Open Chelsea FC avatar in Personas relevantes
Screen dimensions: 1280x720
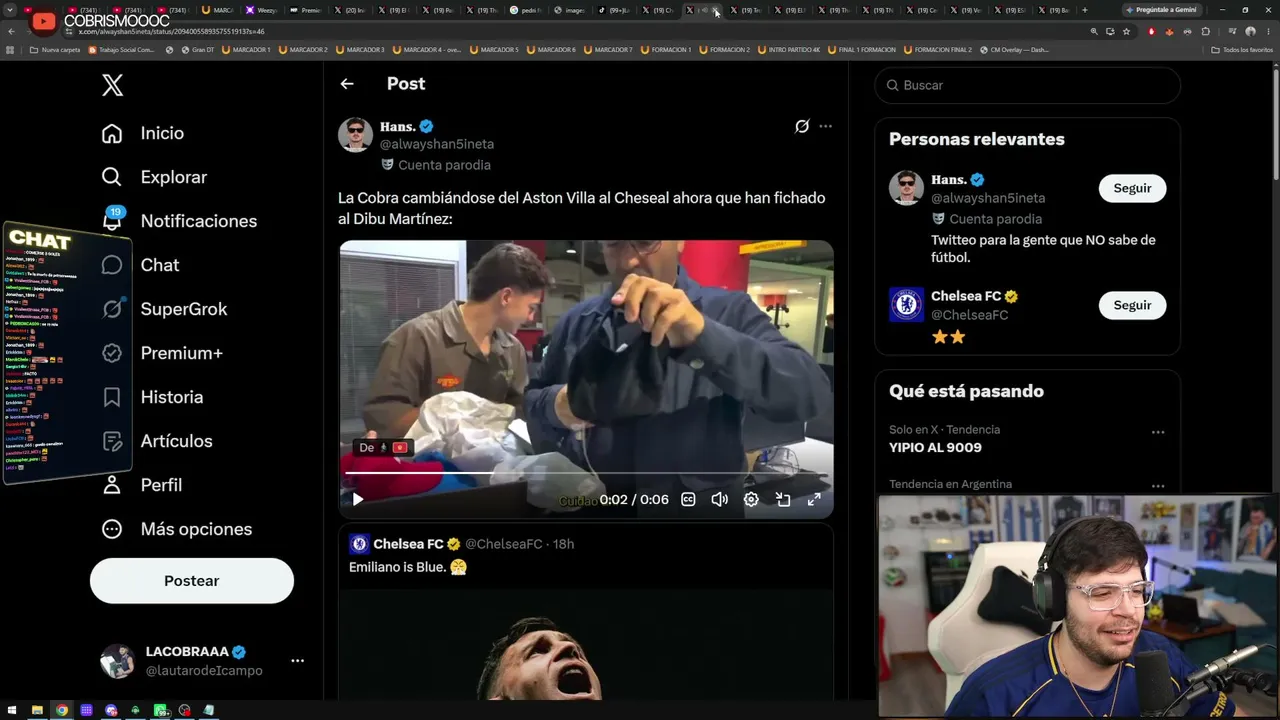click(x=907, y=305)
